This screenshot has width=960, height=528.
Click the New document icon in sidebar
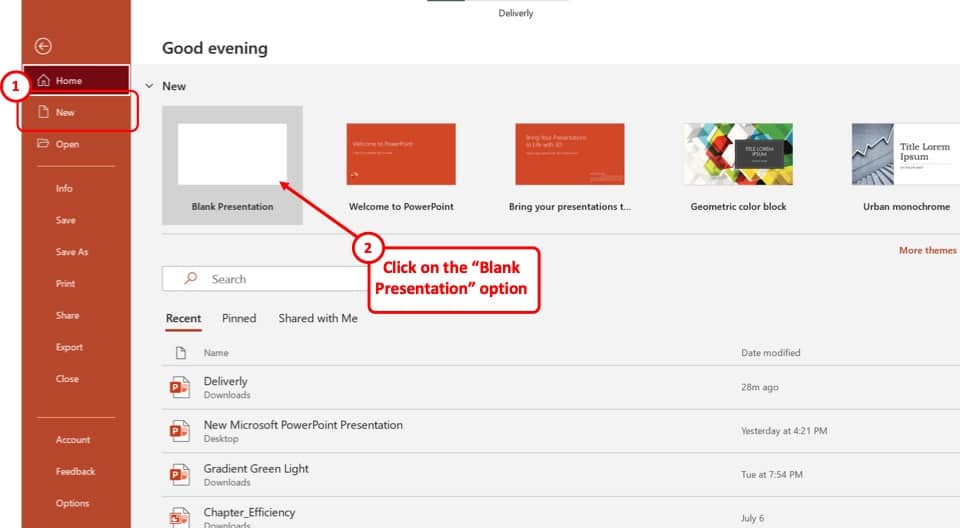coord(43,112)
